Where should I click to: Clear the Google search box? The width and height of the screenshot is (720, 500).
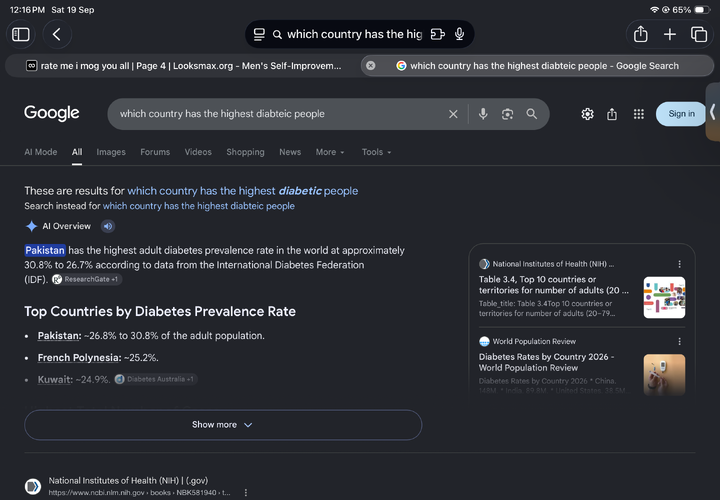(x=453, y=114)
